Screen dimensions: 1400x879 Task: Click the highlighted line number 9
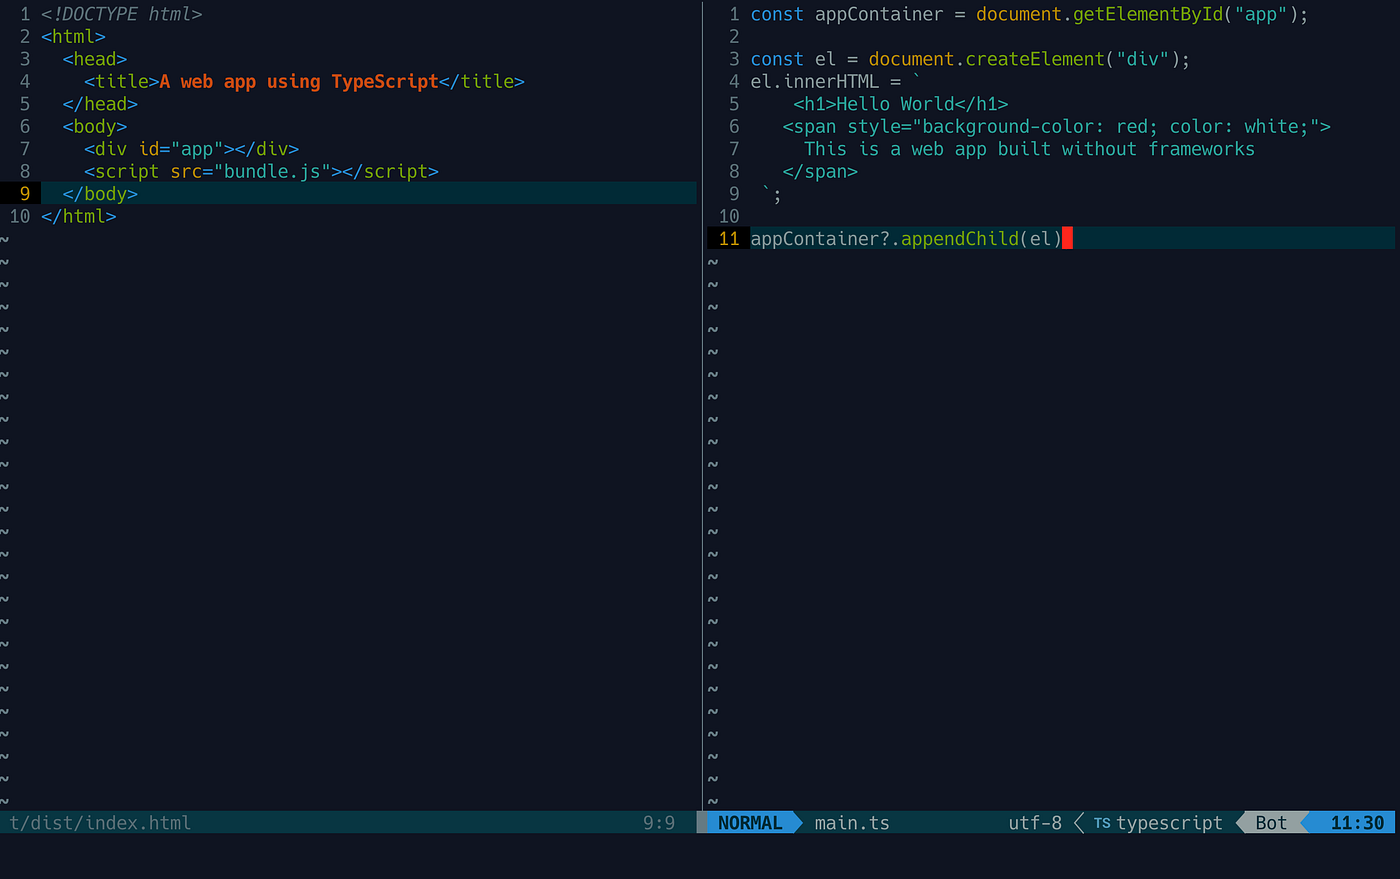(x=23, y=193)
